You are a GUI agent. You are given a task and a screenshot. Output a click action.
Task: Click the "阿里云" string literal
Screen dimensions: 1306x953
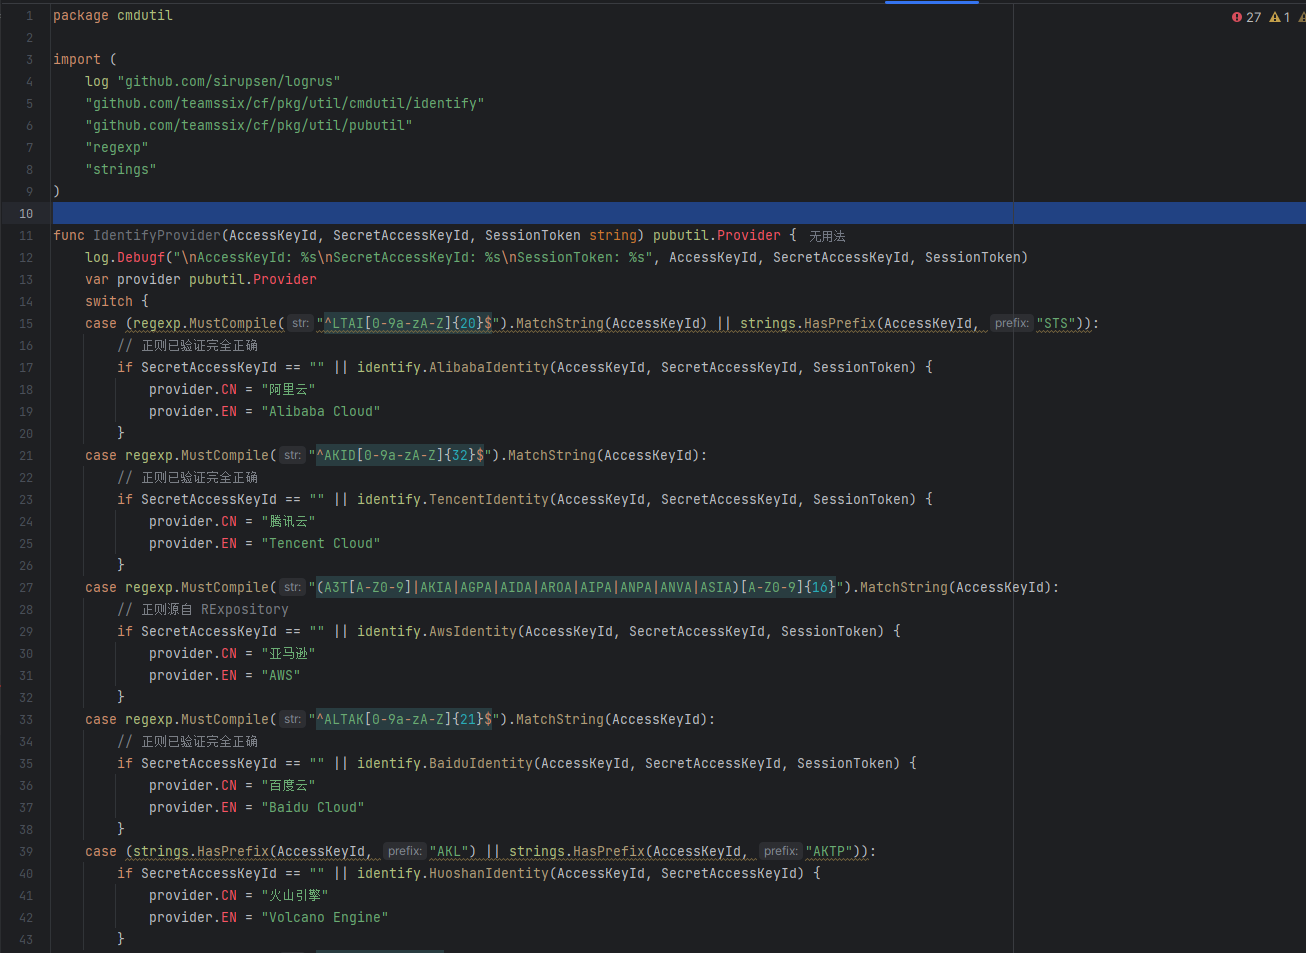[288, 389]
